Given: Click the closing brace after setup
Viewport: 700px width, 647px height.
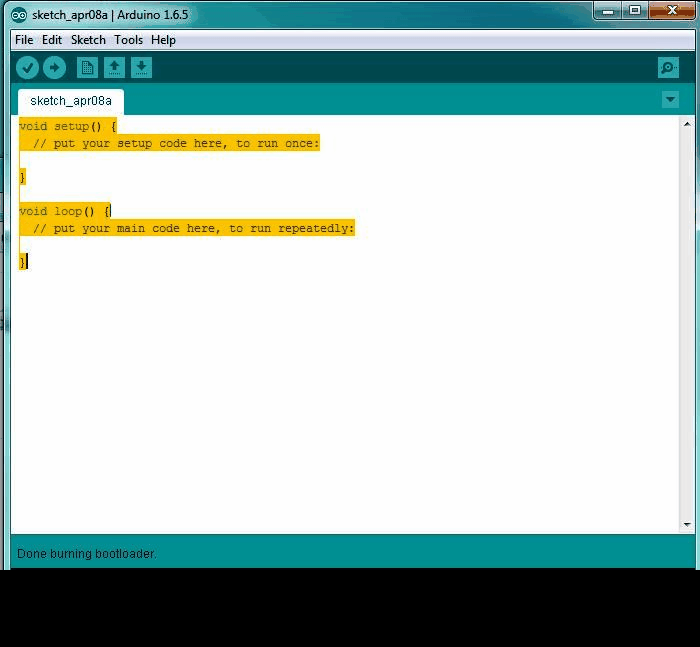Looking at the screenshot, I should click(x=23, y=177).
